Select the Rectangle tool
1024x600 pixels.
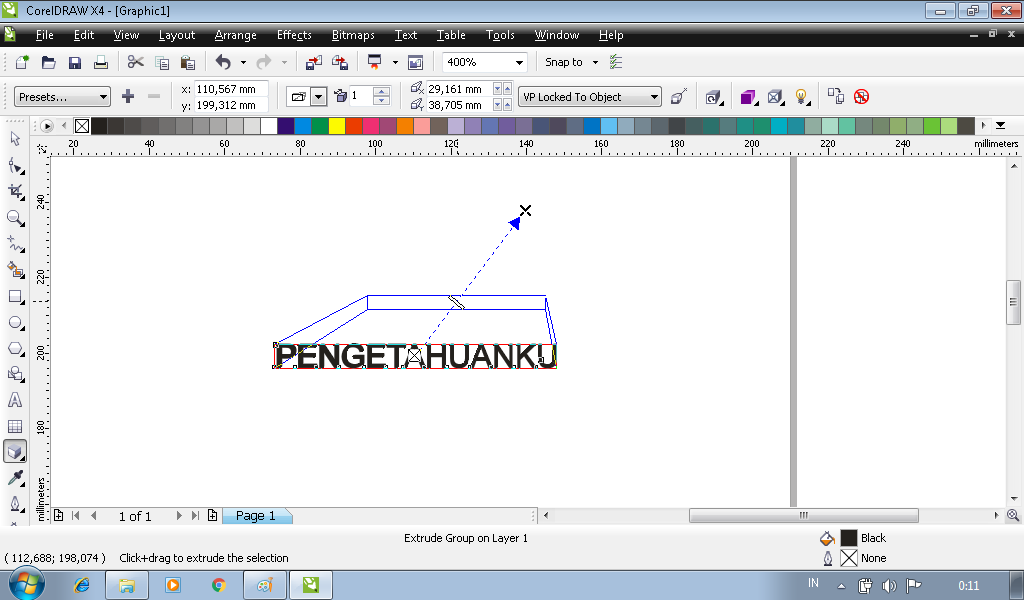14,296
